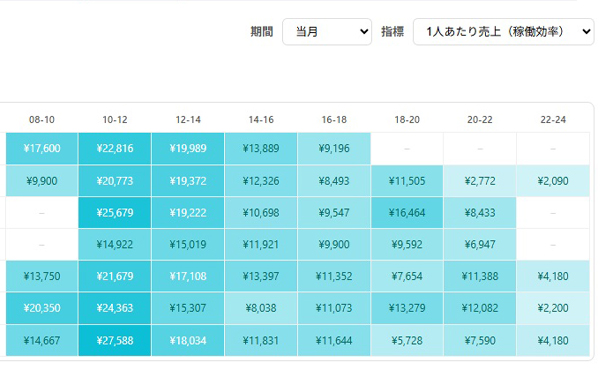Click the ¥20,350 cell in 08-10
Viewport: 600px width, 375px height.
pyautogui.click(x=42, y=308)
